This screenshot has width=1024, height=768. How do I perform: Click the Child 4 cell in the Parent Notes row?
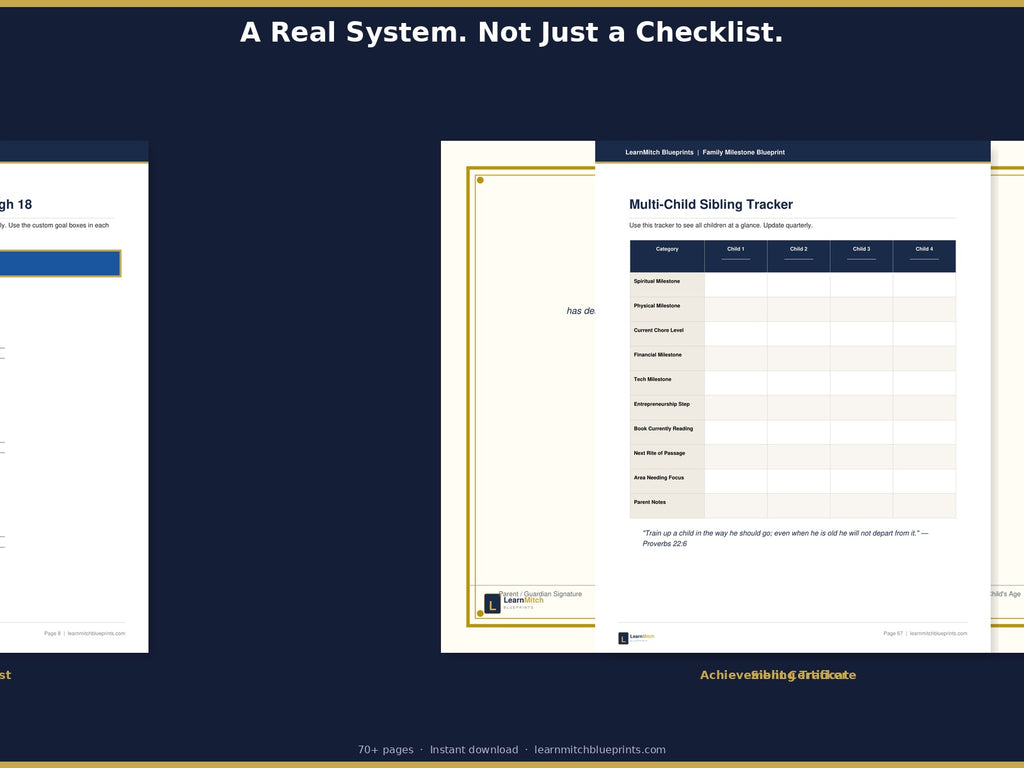pos(924,506)
